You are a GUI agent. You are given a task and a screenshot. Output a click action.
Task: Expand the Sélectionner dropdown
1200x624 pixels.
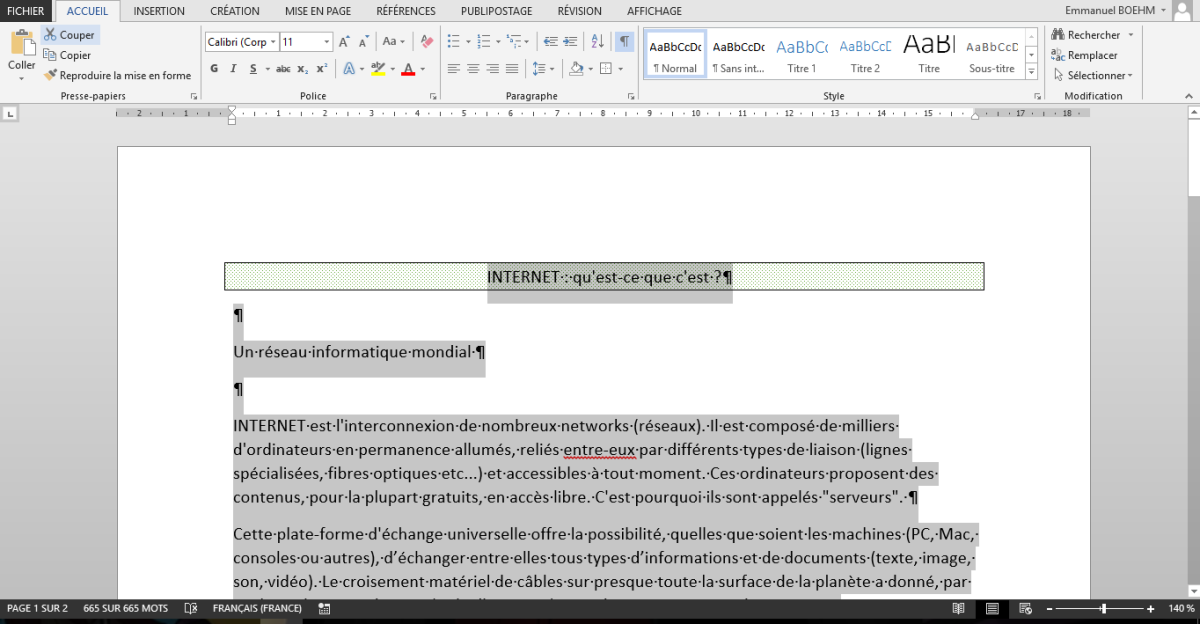pos(1092,75)
